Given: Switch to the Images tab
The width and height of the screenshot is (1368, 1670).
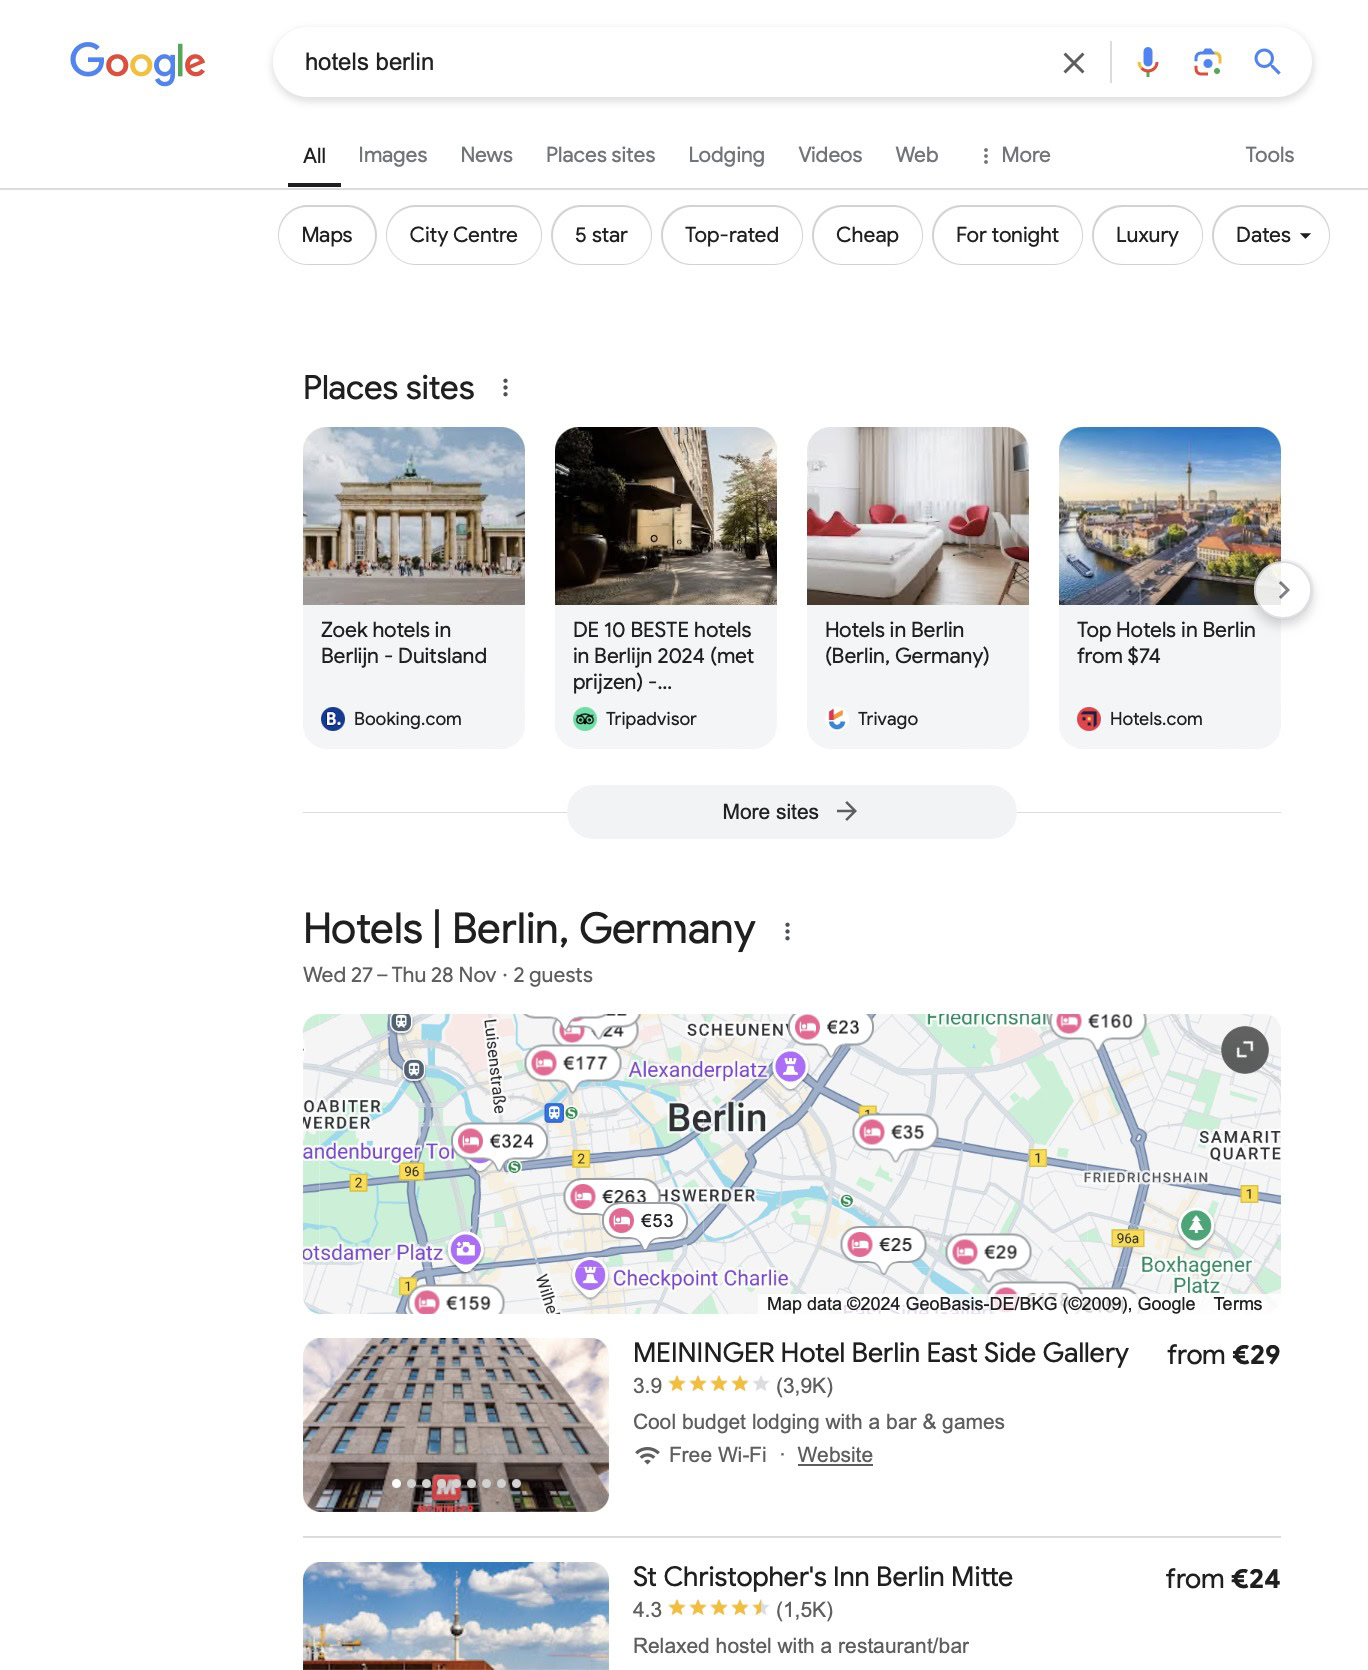Looking at the screenshot, I should pos(392,155).
